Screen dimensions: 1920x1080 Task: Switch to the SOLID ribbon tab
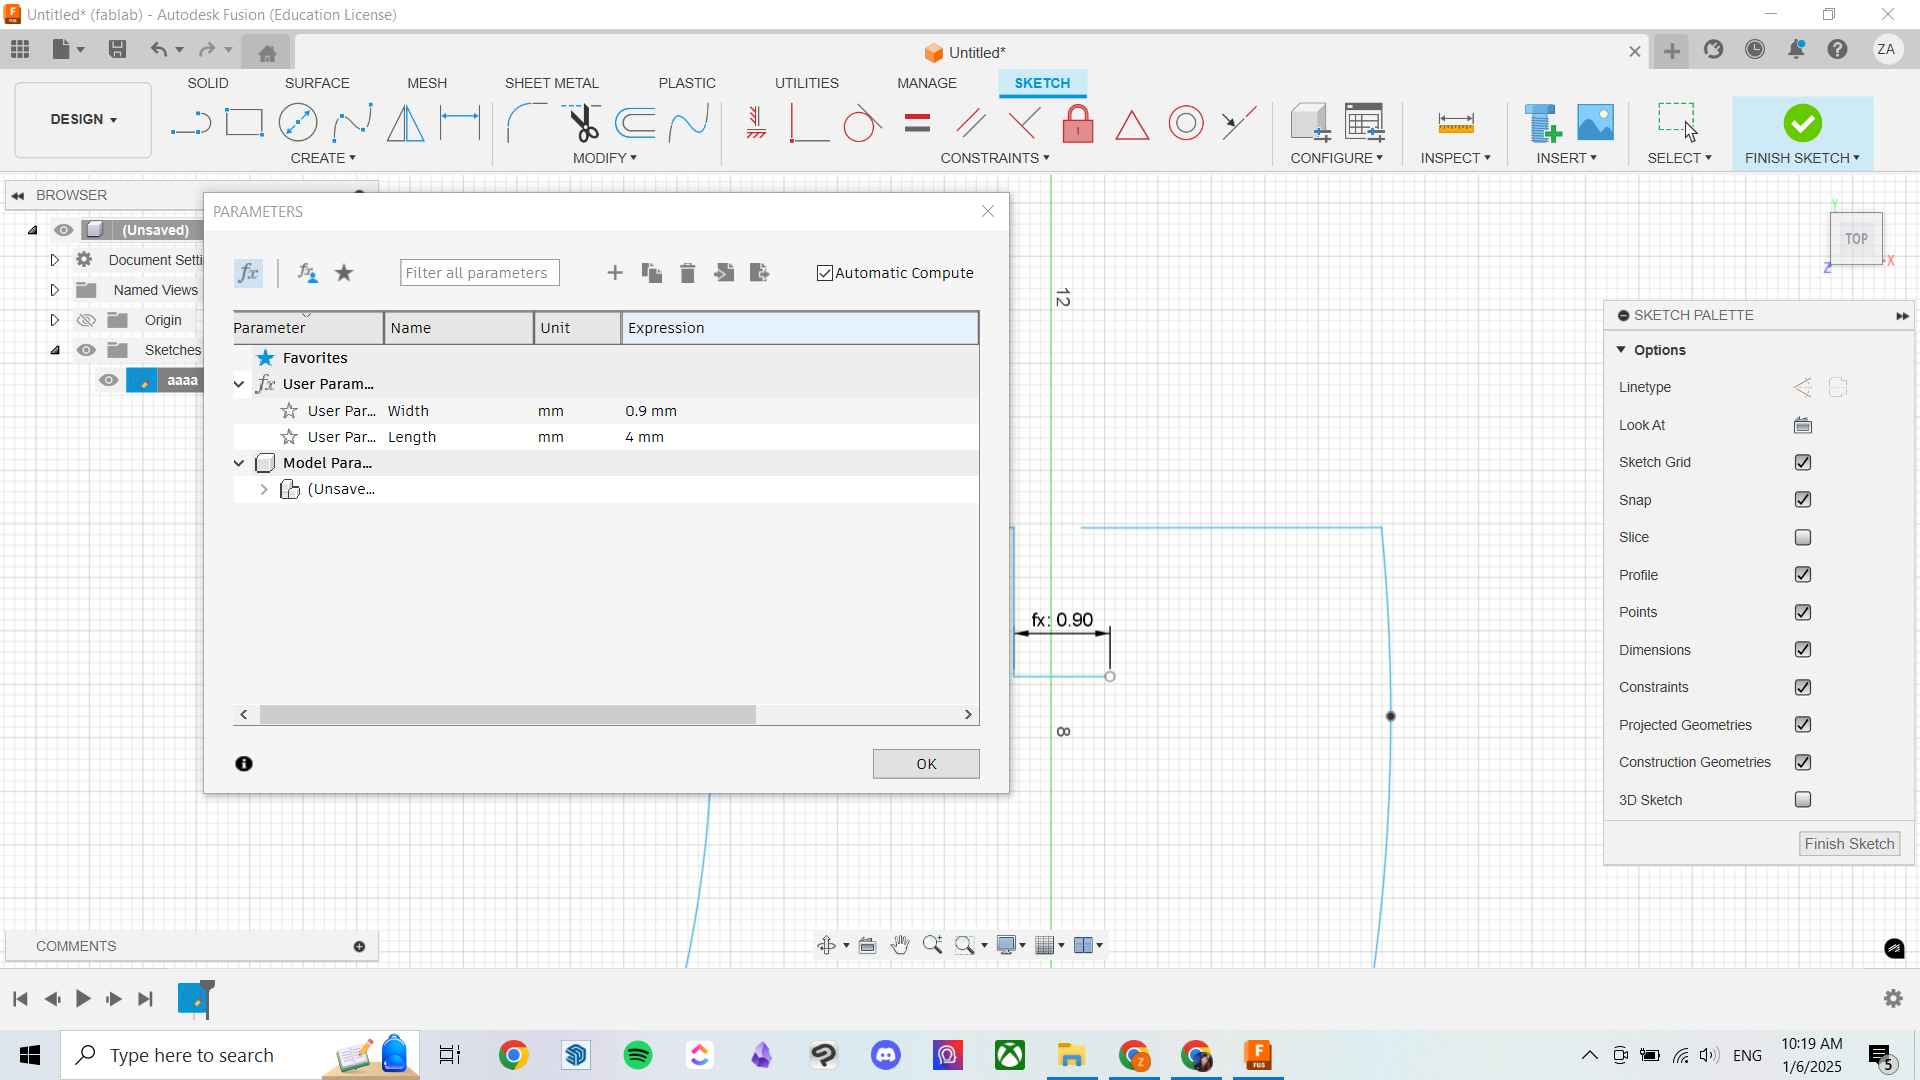(207, 83)
